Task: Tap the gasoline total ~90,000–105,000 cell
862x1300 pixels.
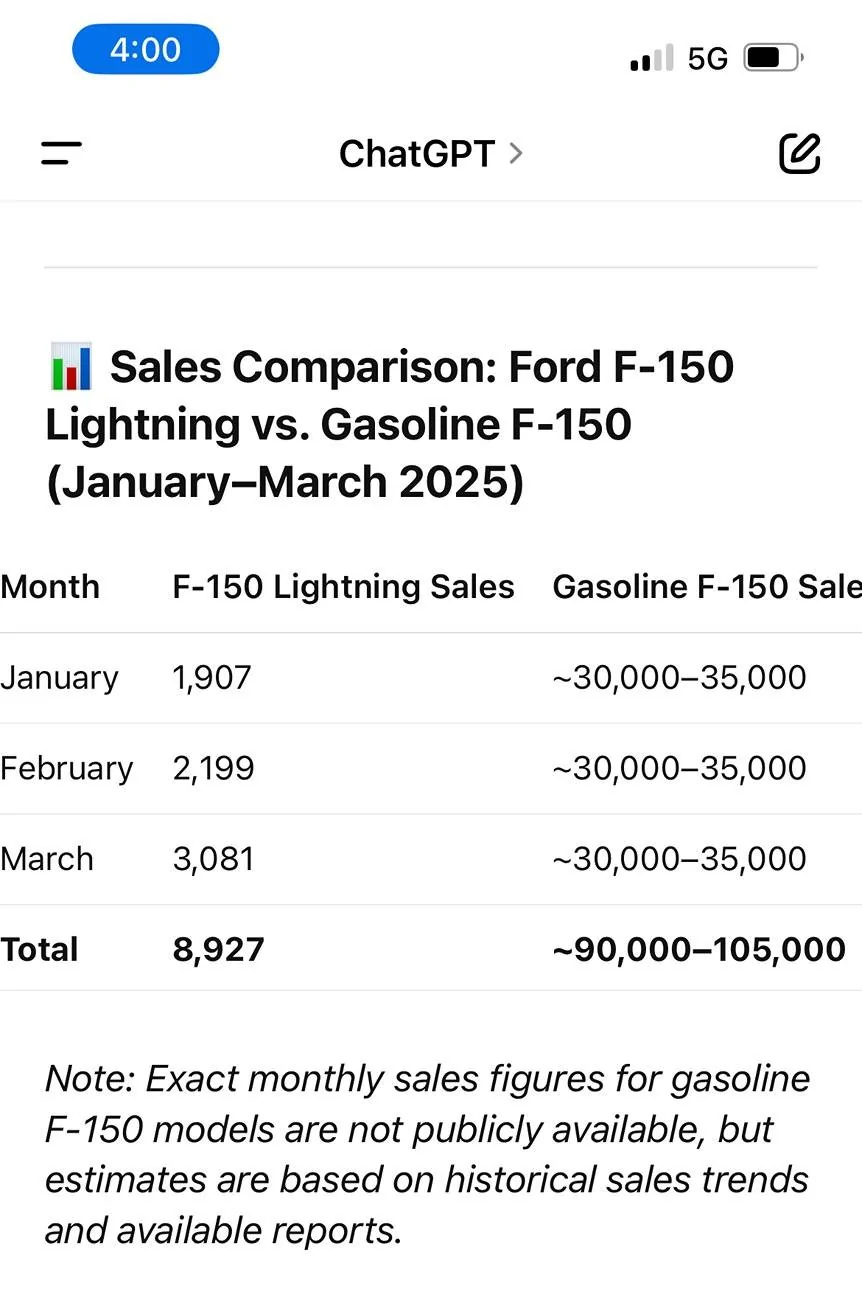Action: 699,949
